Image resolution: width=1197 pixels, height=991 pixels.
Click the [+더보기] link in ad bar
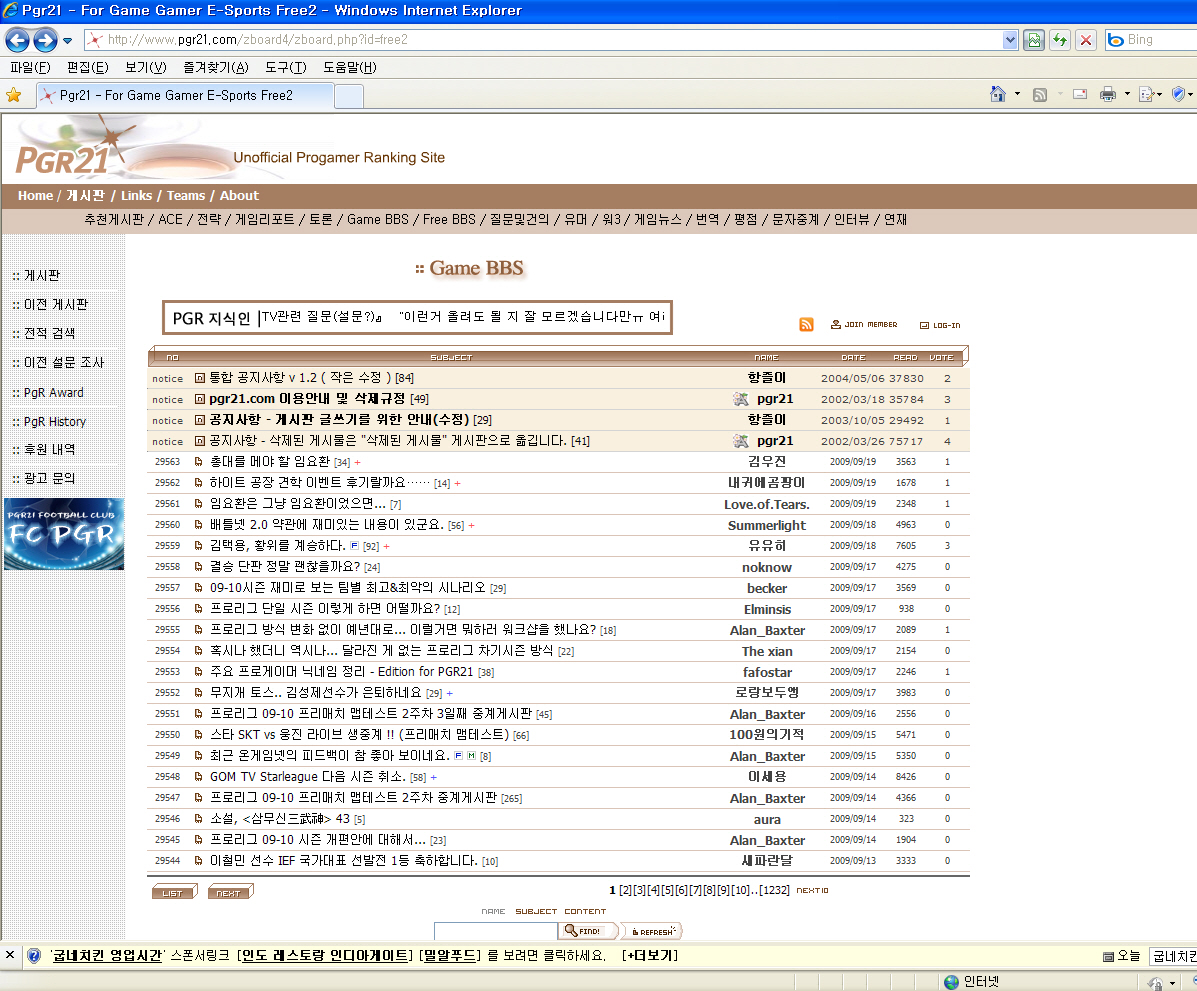coord(650,956)
